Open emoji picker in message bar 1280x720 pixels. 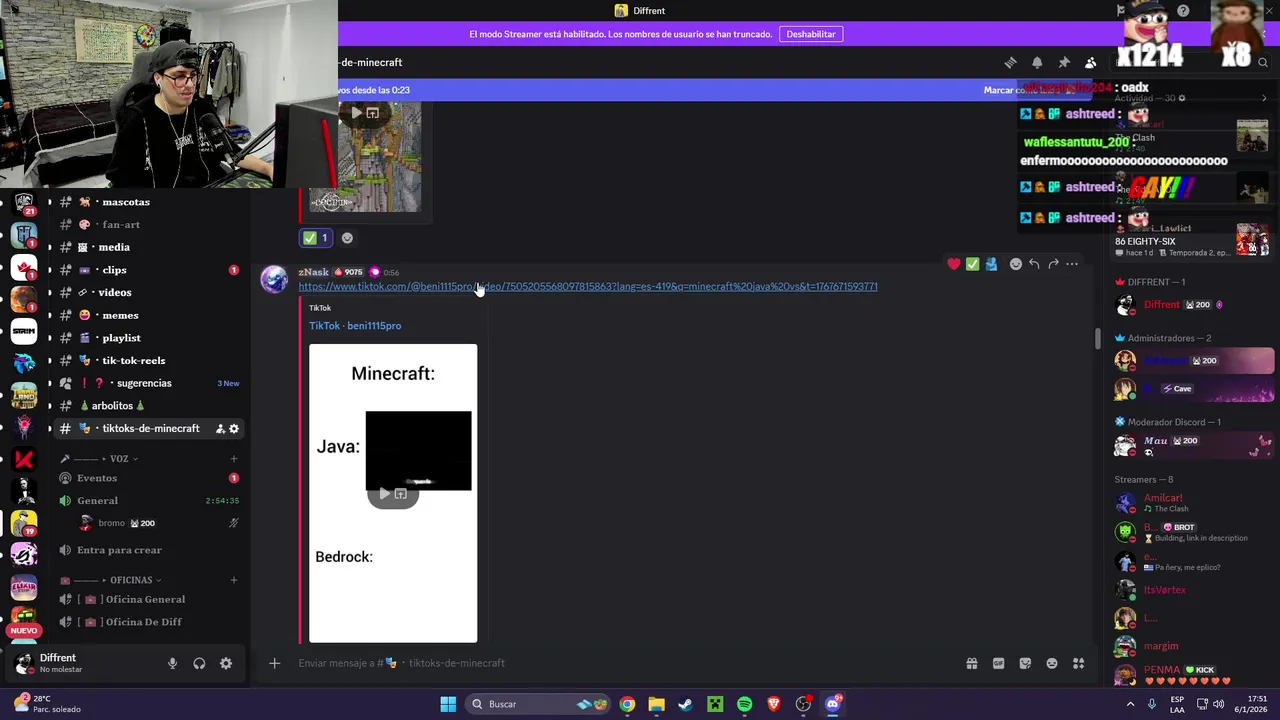1052,663
